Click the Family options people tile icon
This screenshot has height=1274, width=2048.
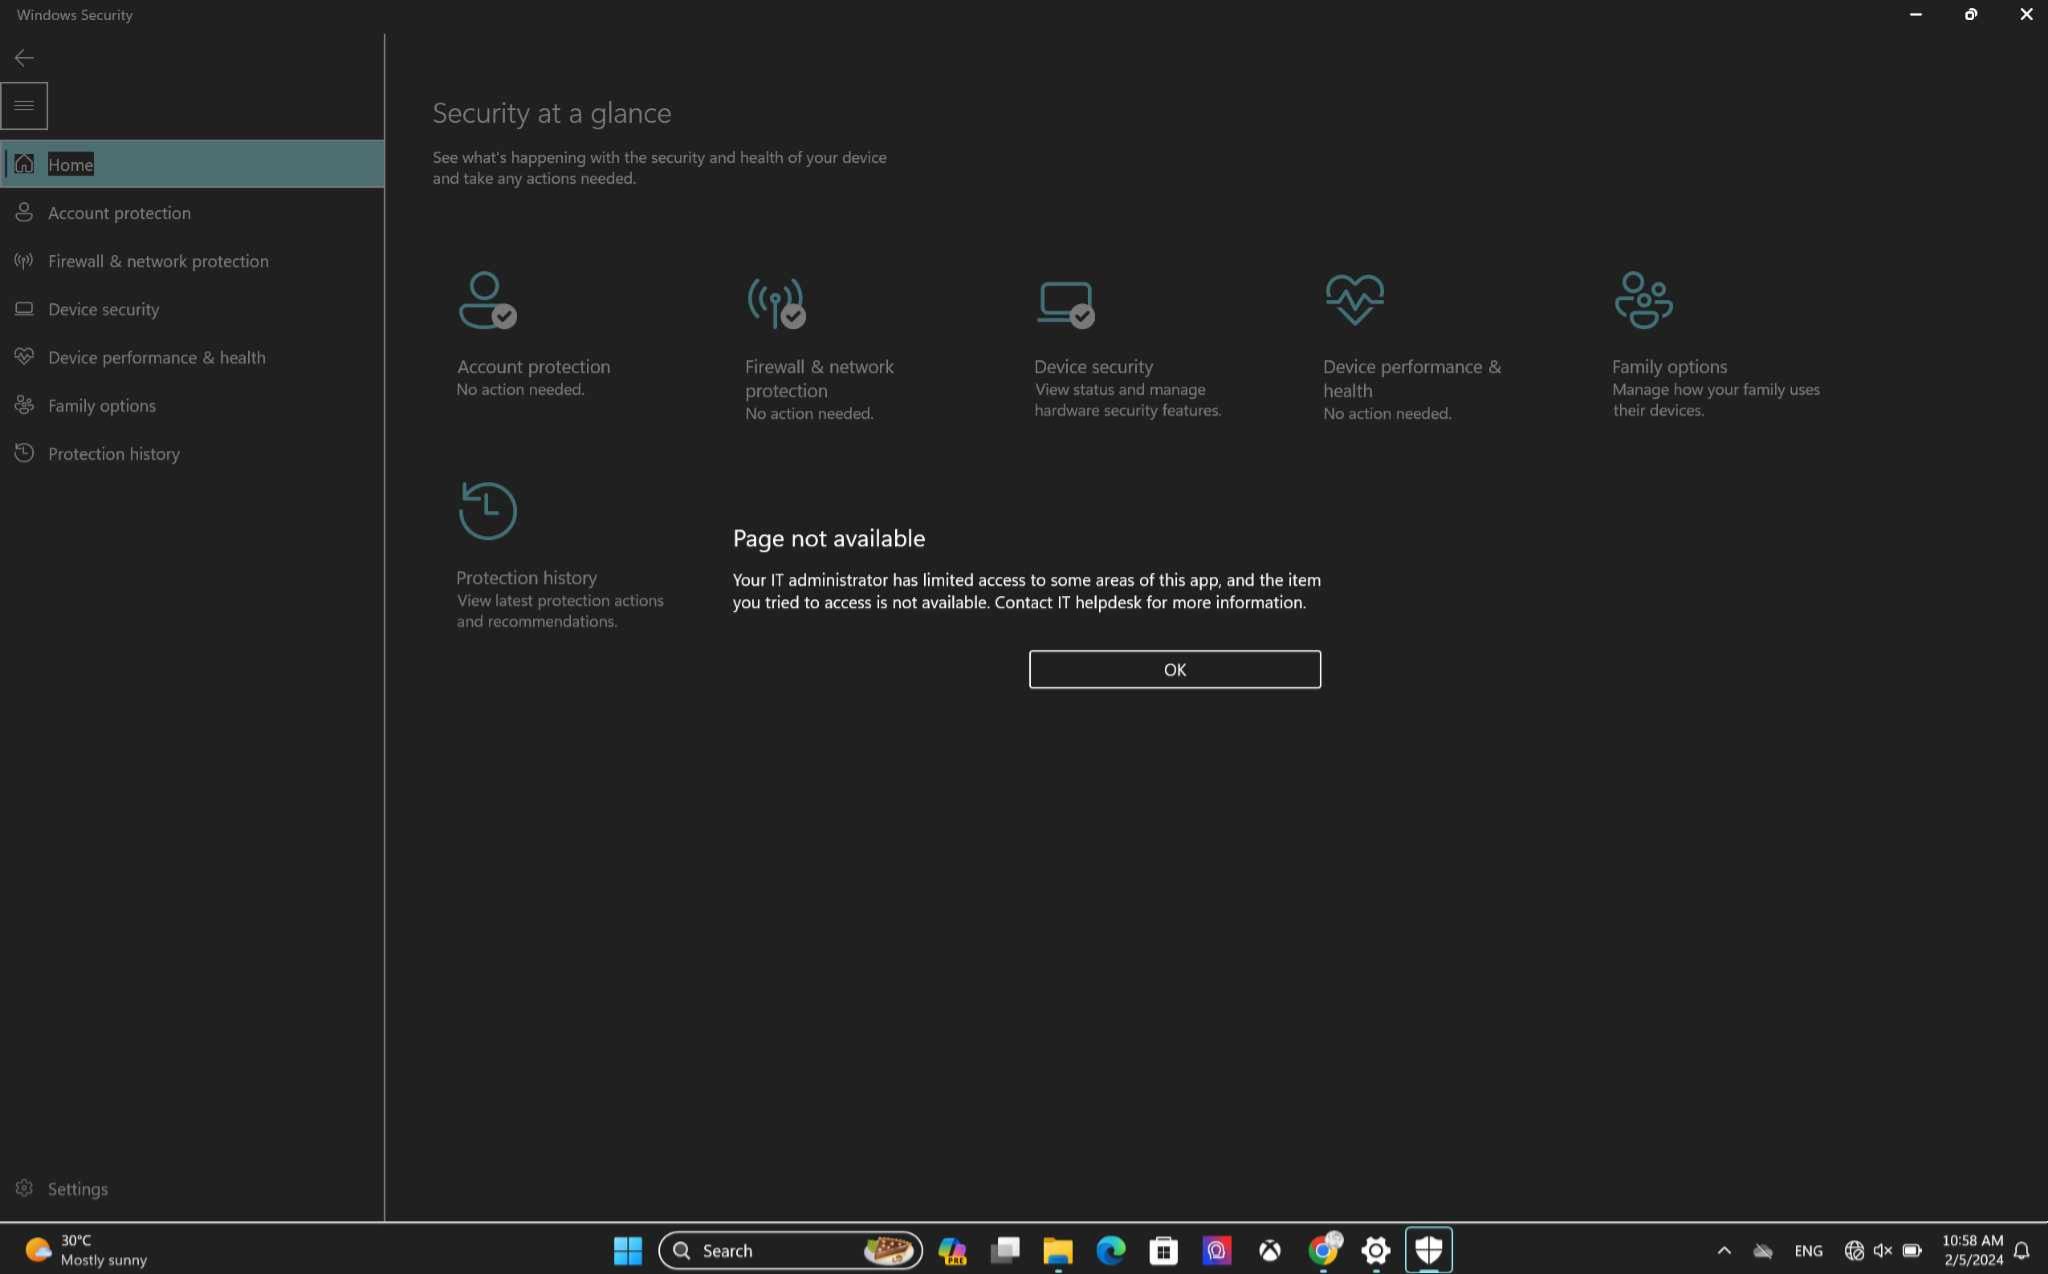tap(1642, 300)
